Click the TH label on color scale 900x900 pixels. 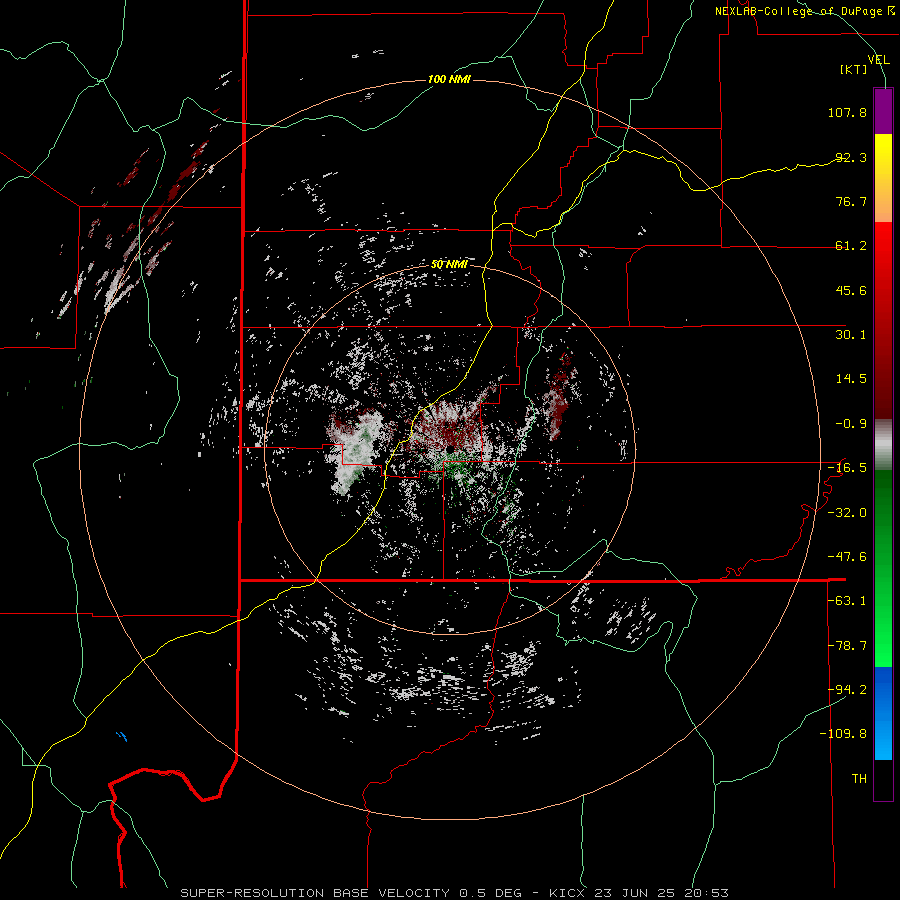859,779
